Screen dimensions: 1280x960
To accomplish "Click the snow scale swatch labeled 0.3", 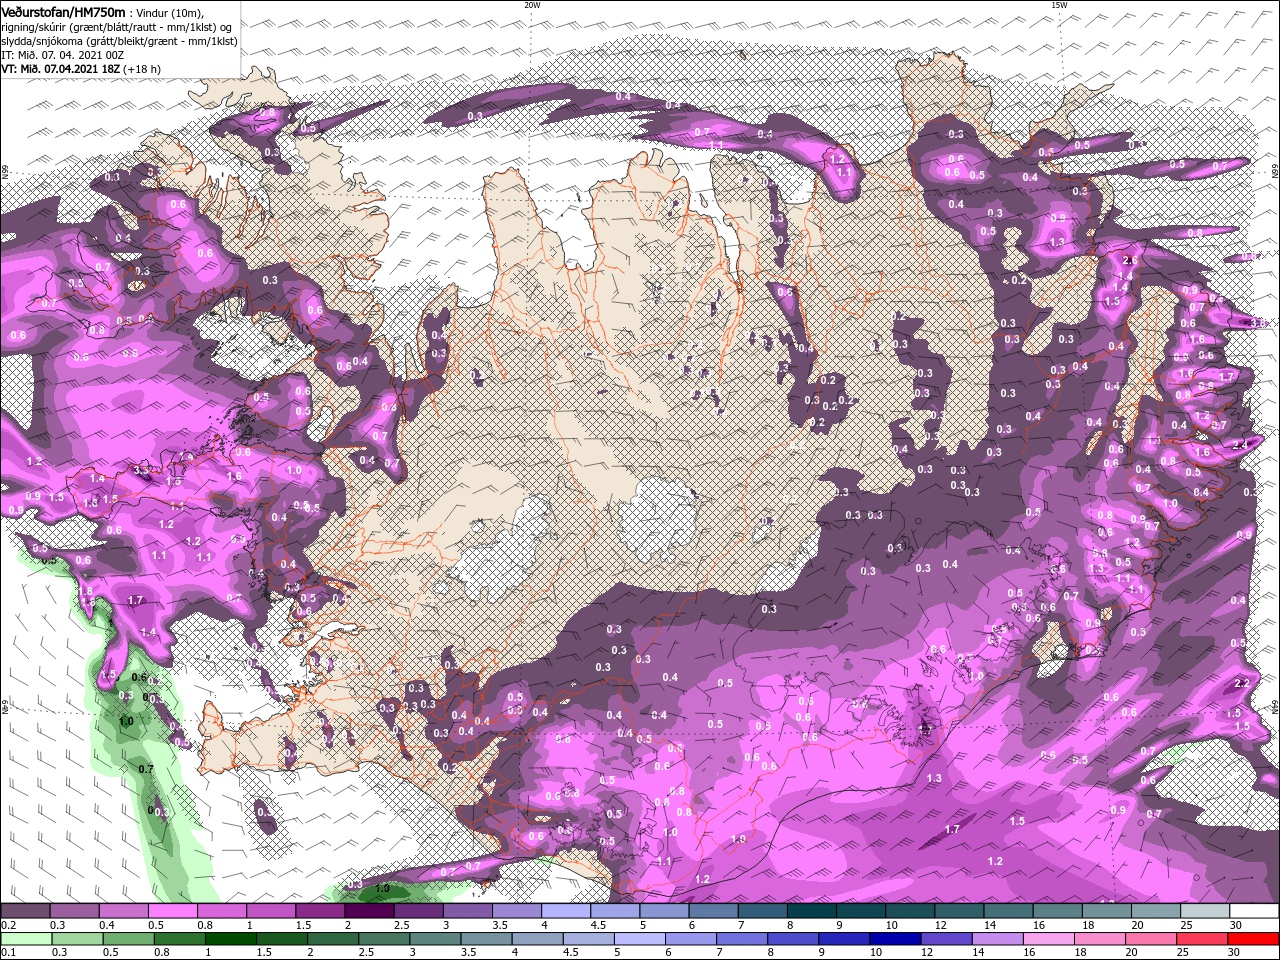I will coord(74,911).
